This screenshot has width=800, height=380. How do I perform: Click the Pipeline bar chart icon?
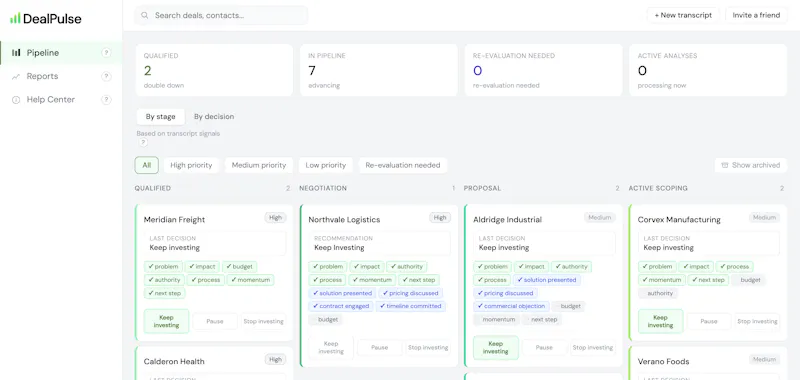[x=16, y=53]
